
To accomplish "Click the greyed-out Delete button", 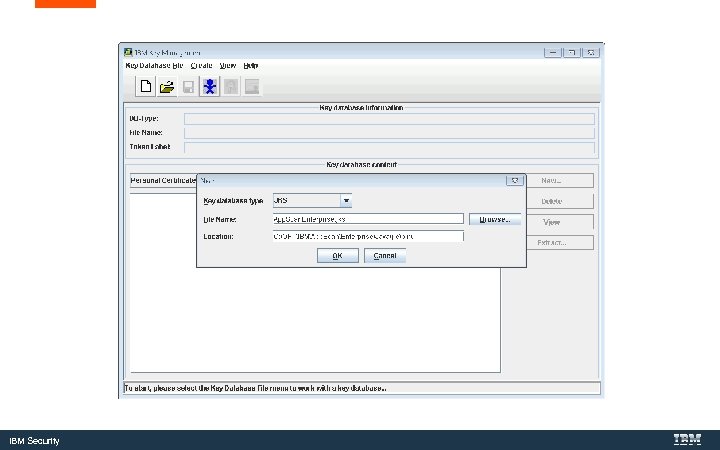I will pyautogui.click(x=560, y=201).
